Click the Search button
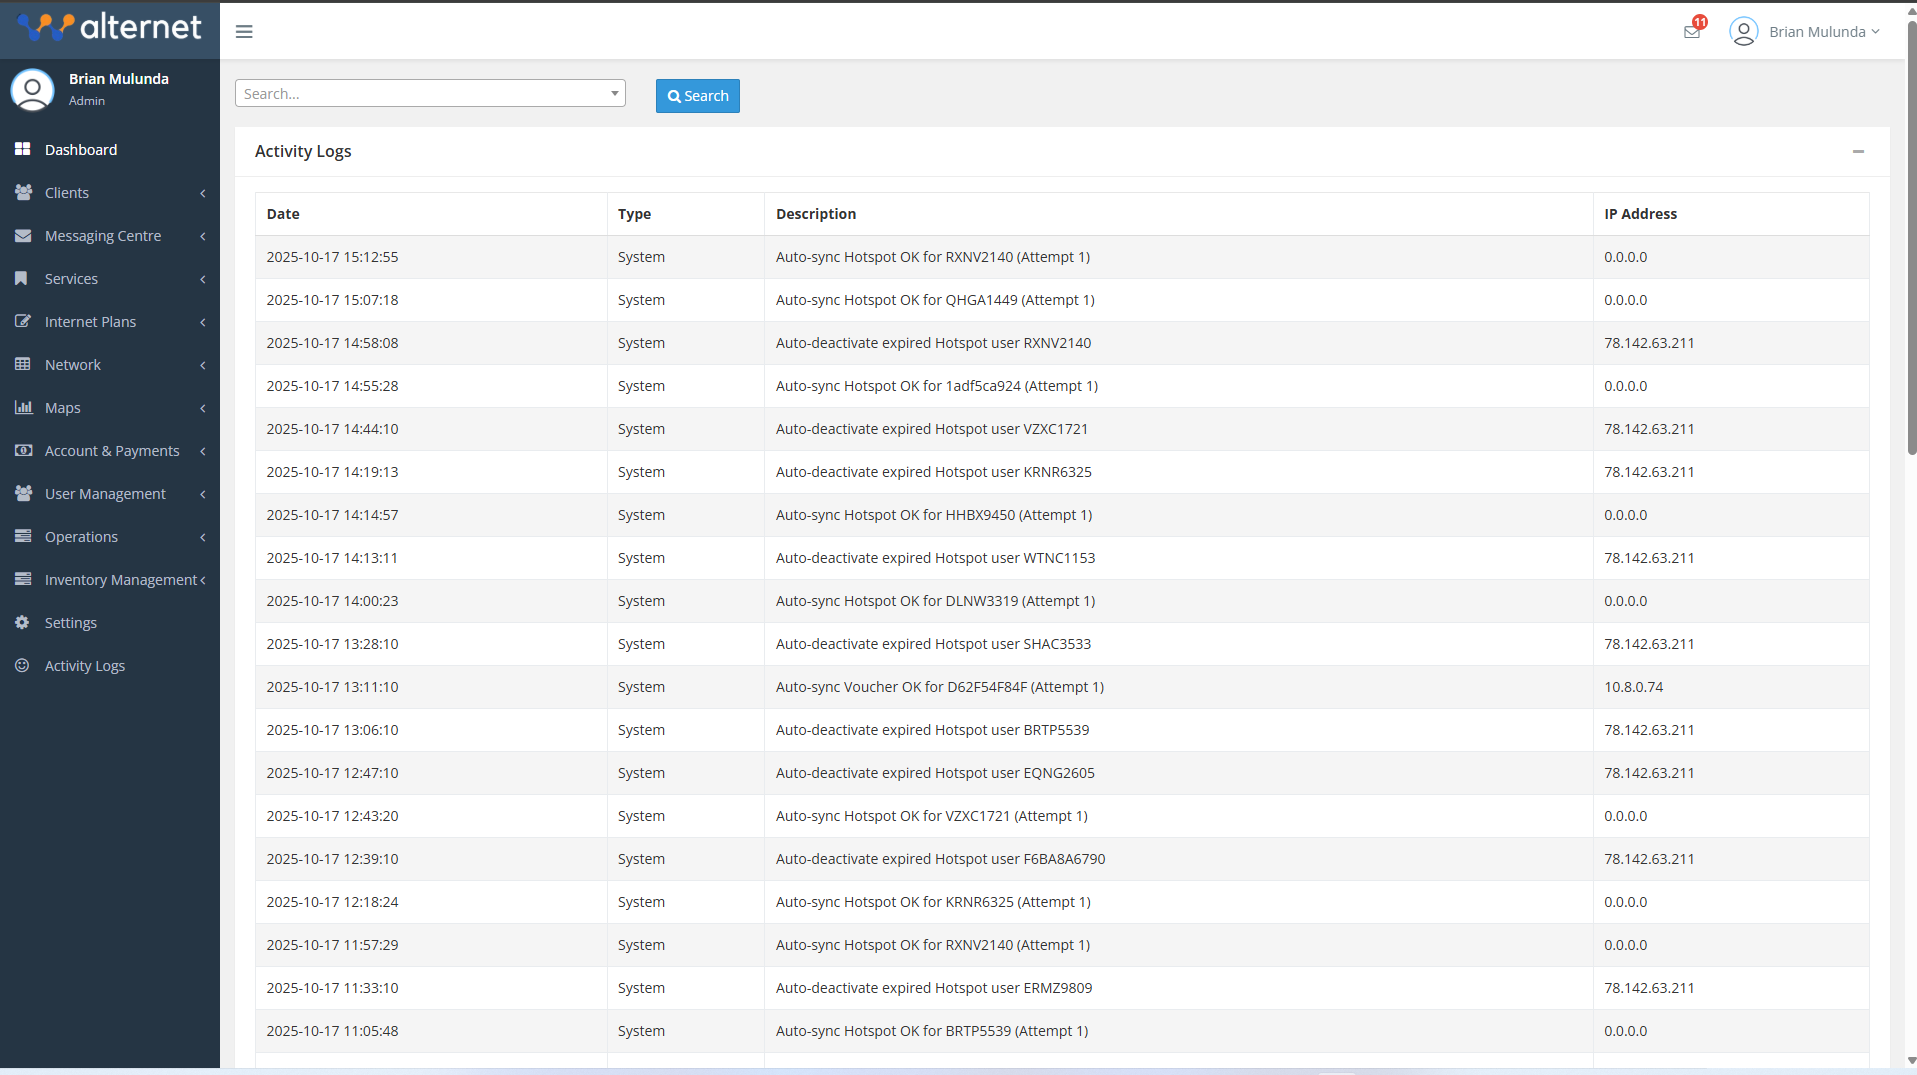This screenshot has width=1917, height=1075. click(697, 95)
